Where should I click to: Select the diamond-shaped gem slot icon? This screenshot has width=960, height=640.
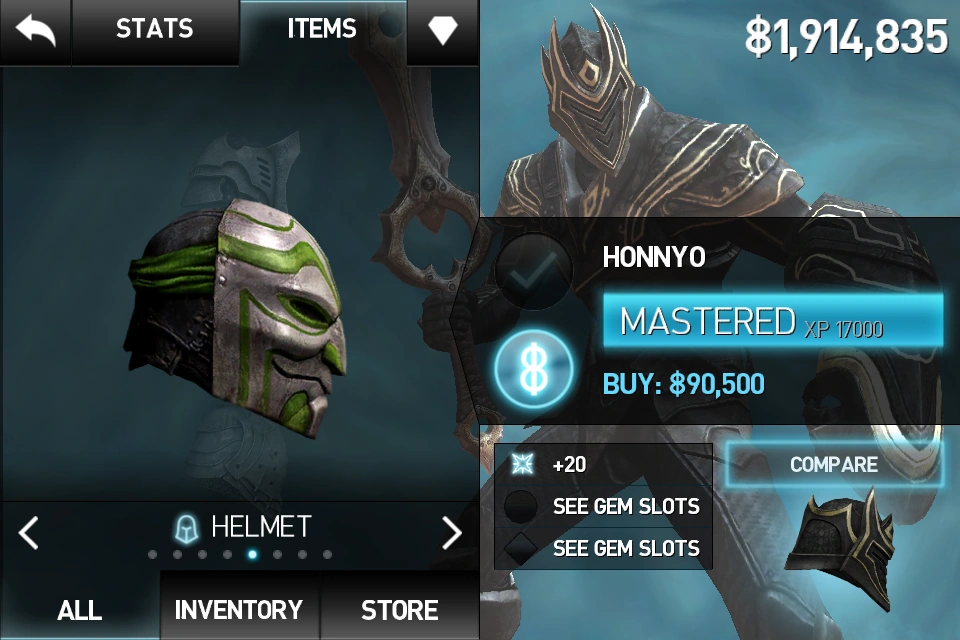520,548
